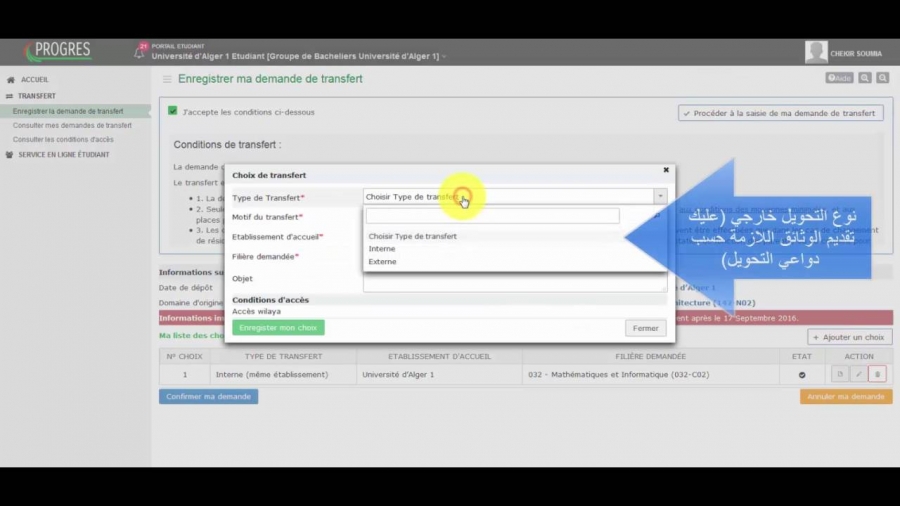Click Confirmer ma demande button
The height and width of the screenshot is (506, 900).
pos(208,396)
